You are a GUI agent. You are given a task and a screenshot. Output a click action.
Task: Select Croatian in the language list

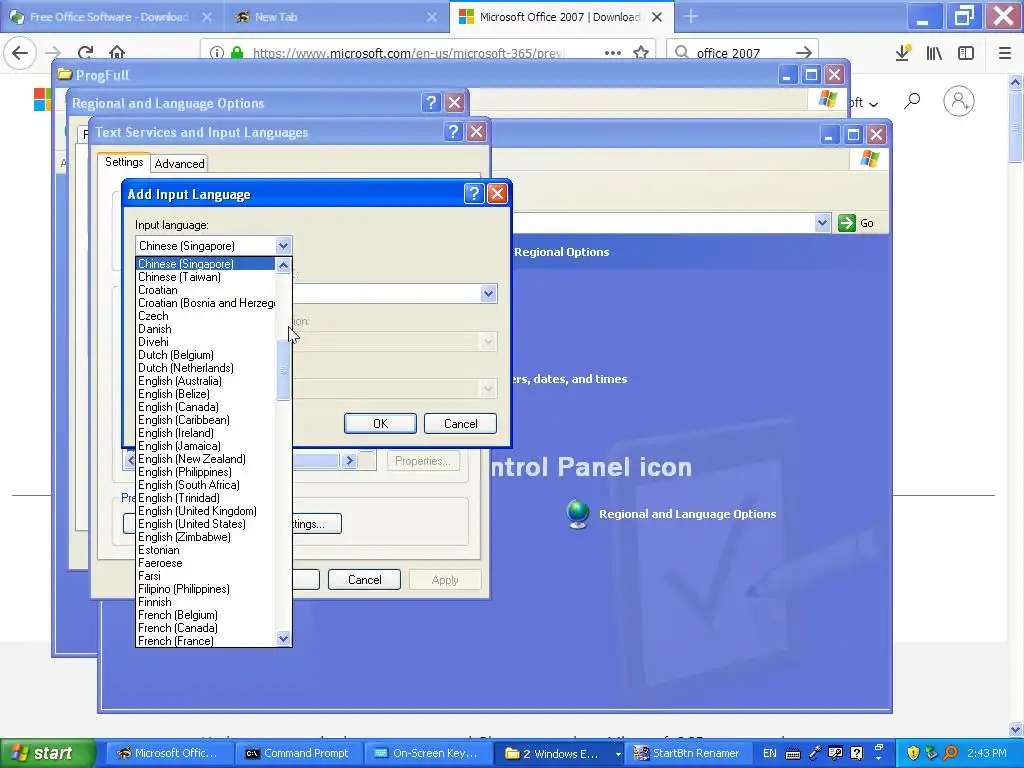coord(206,290)
